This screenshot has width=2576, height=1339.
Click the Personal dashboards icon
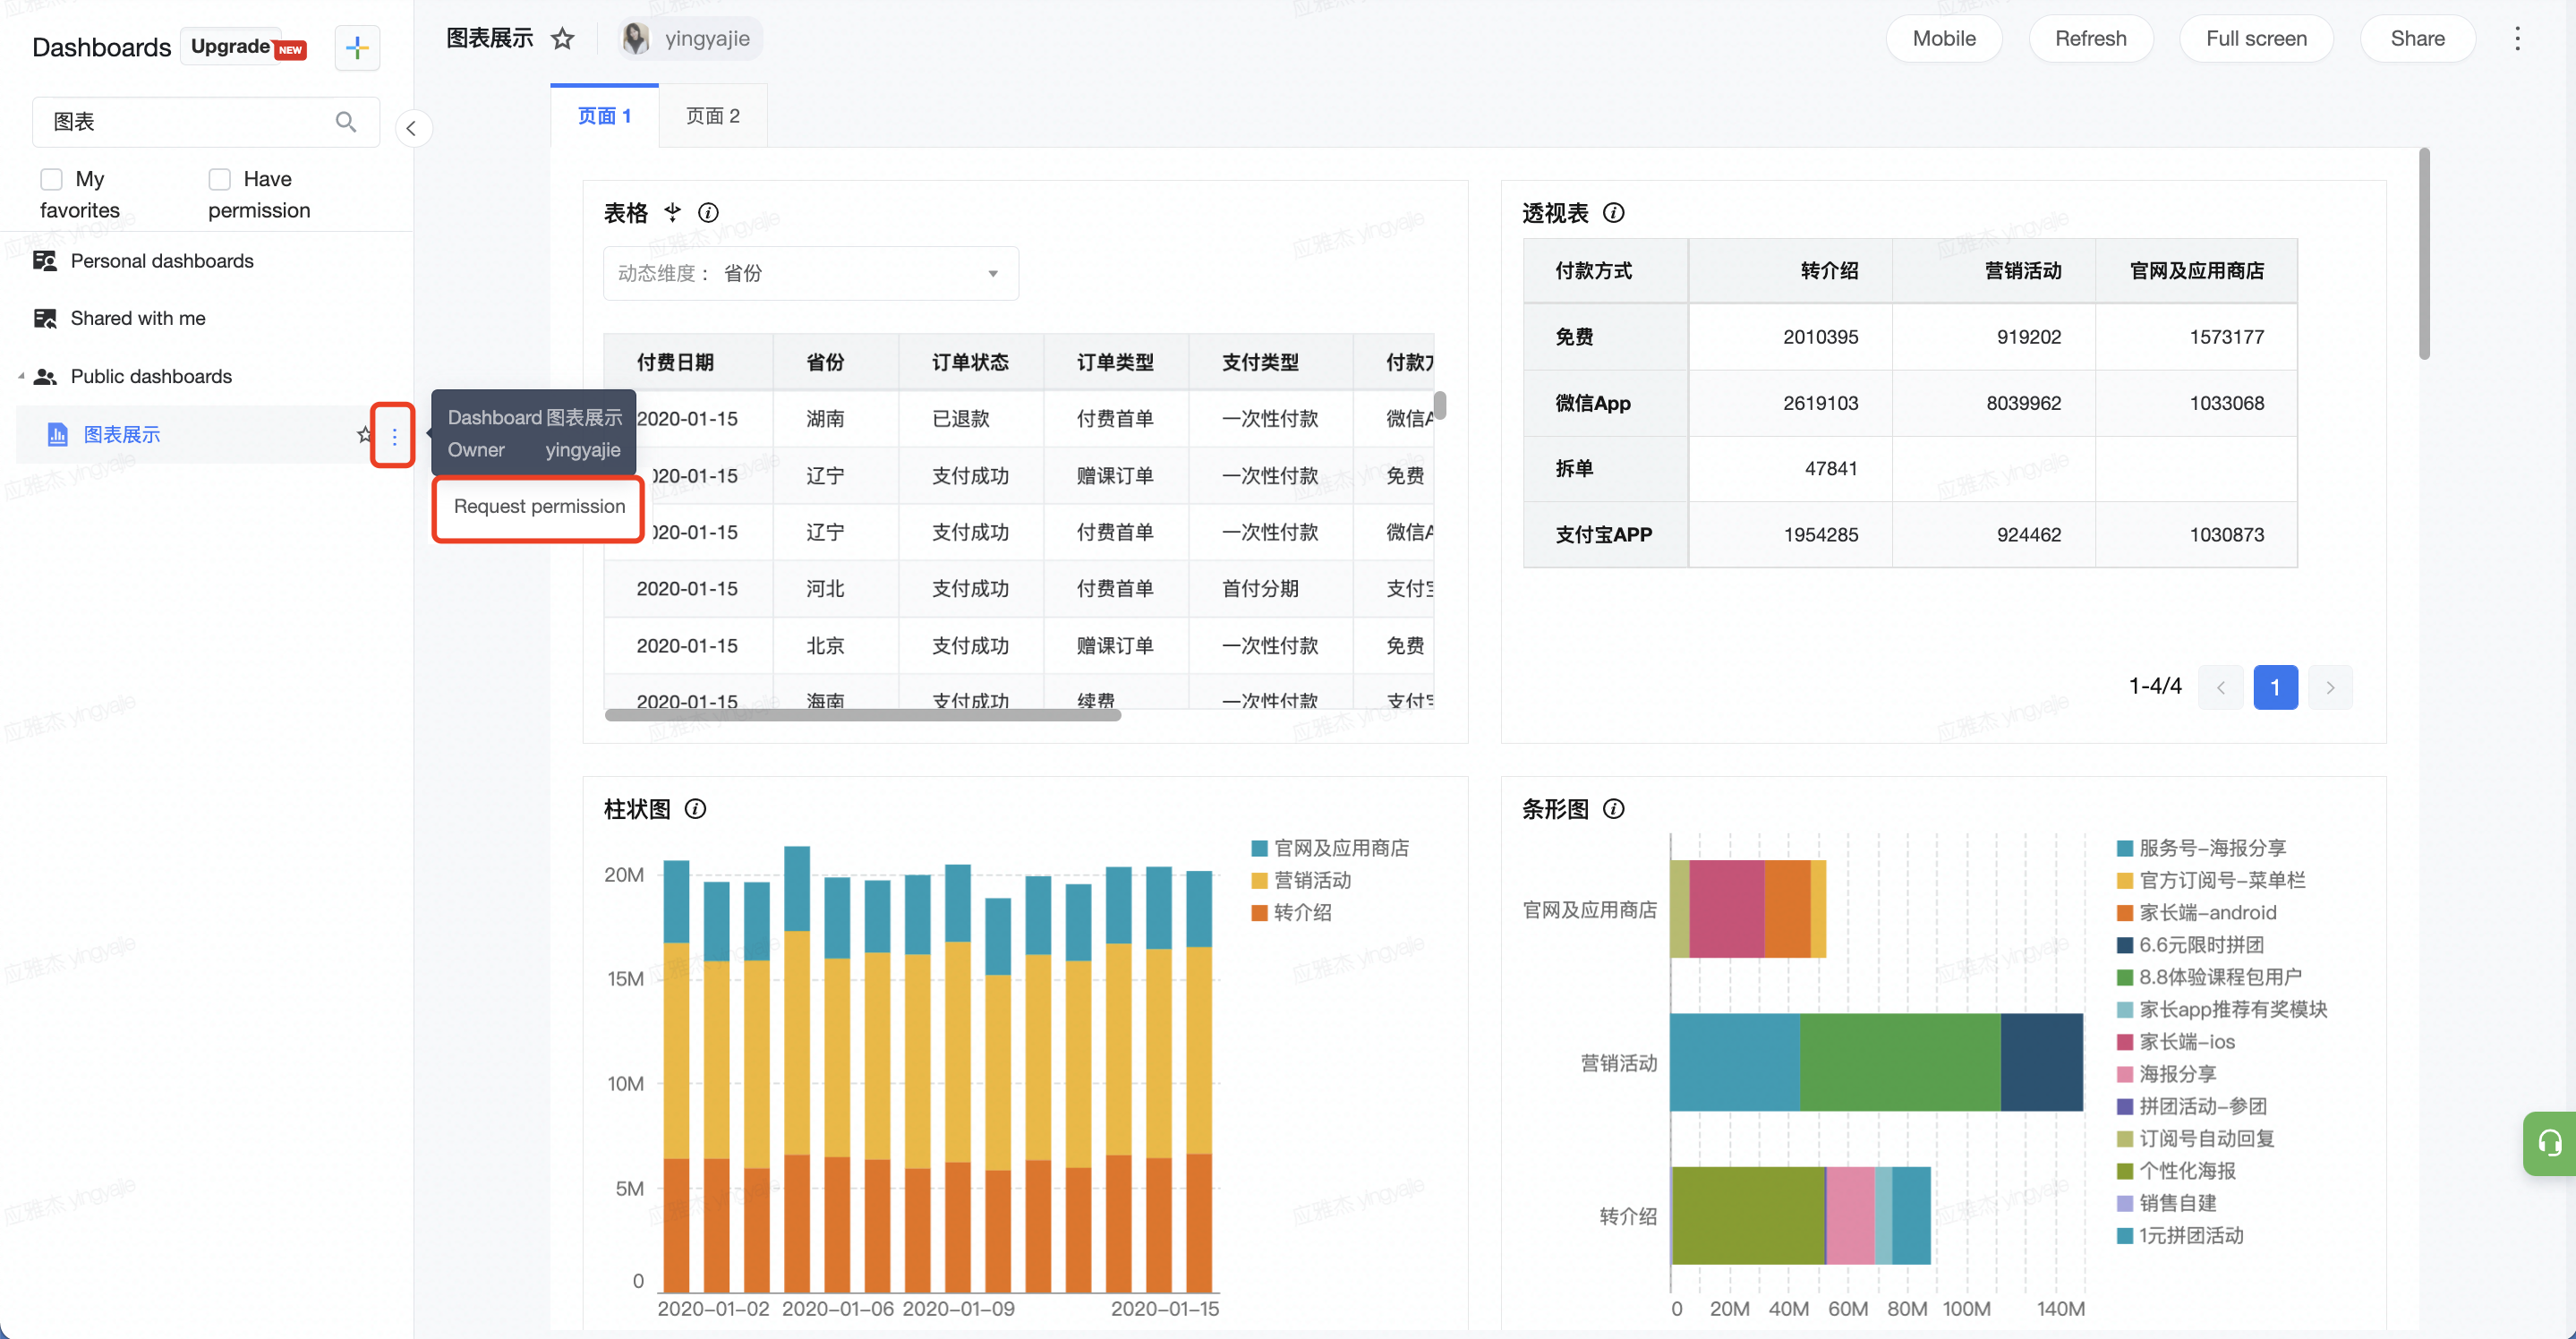pyautogui.click(x=45, y=261)
